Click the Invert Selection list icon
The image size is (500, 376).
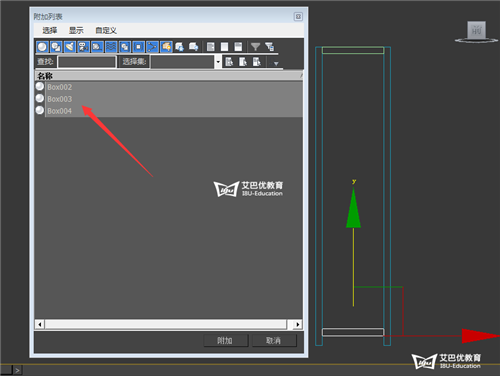(x=238, y=47)
